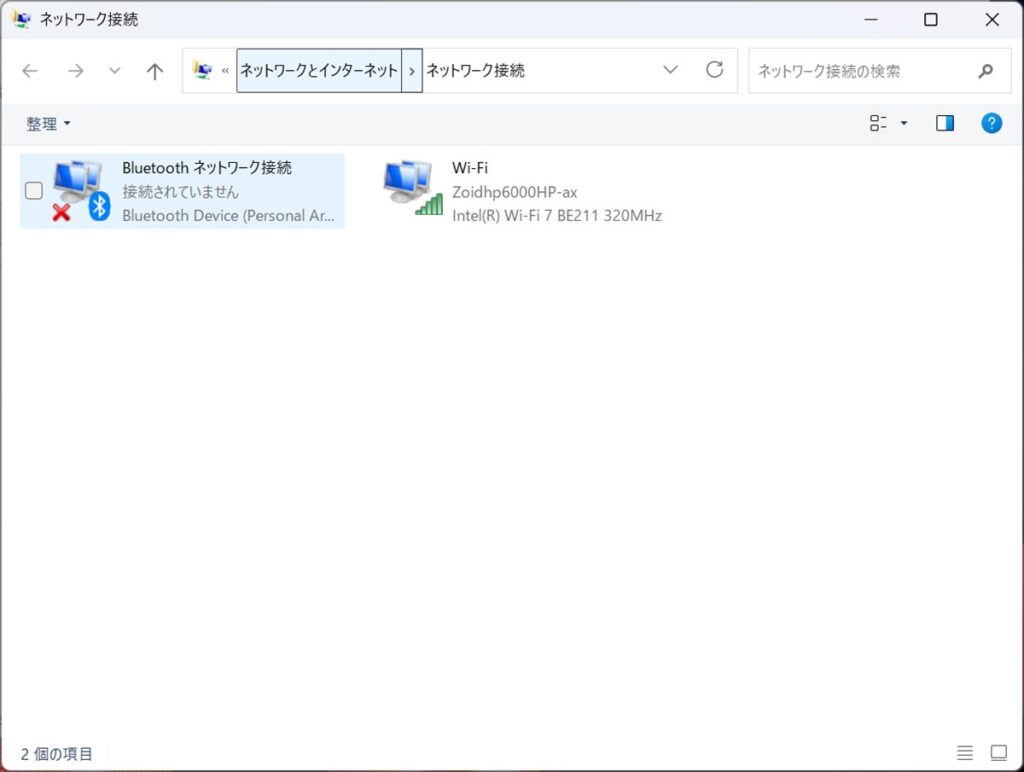The width and height of the screenshot is (1024, 772).
Task: Open recent locations dropdown chevron
Action: (x=114, y=71)
